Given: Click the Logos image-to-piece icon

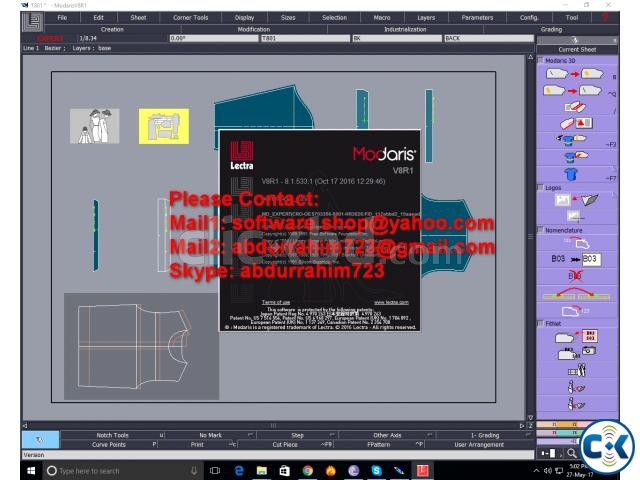Looking at the screenshot, I should pyautogui.click(x=576, y=200).
